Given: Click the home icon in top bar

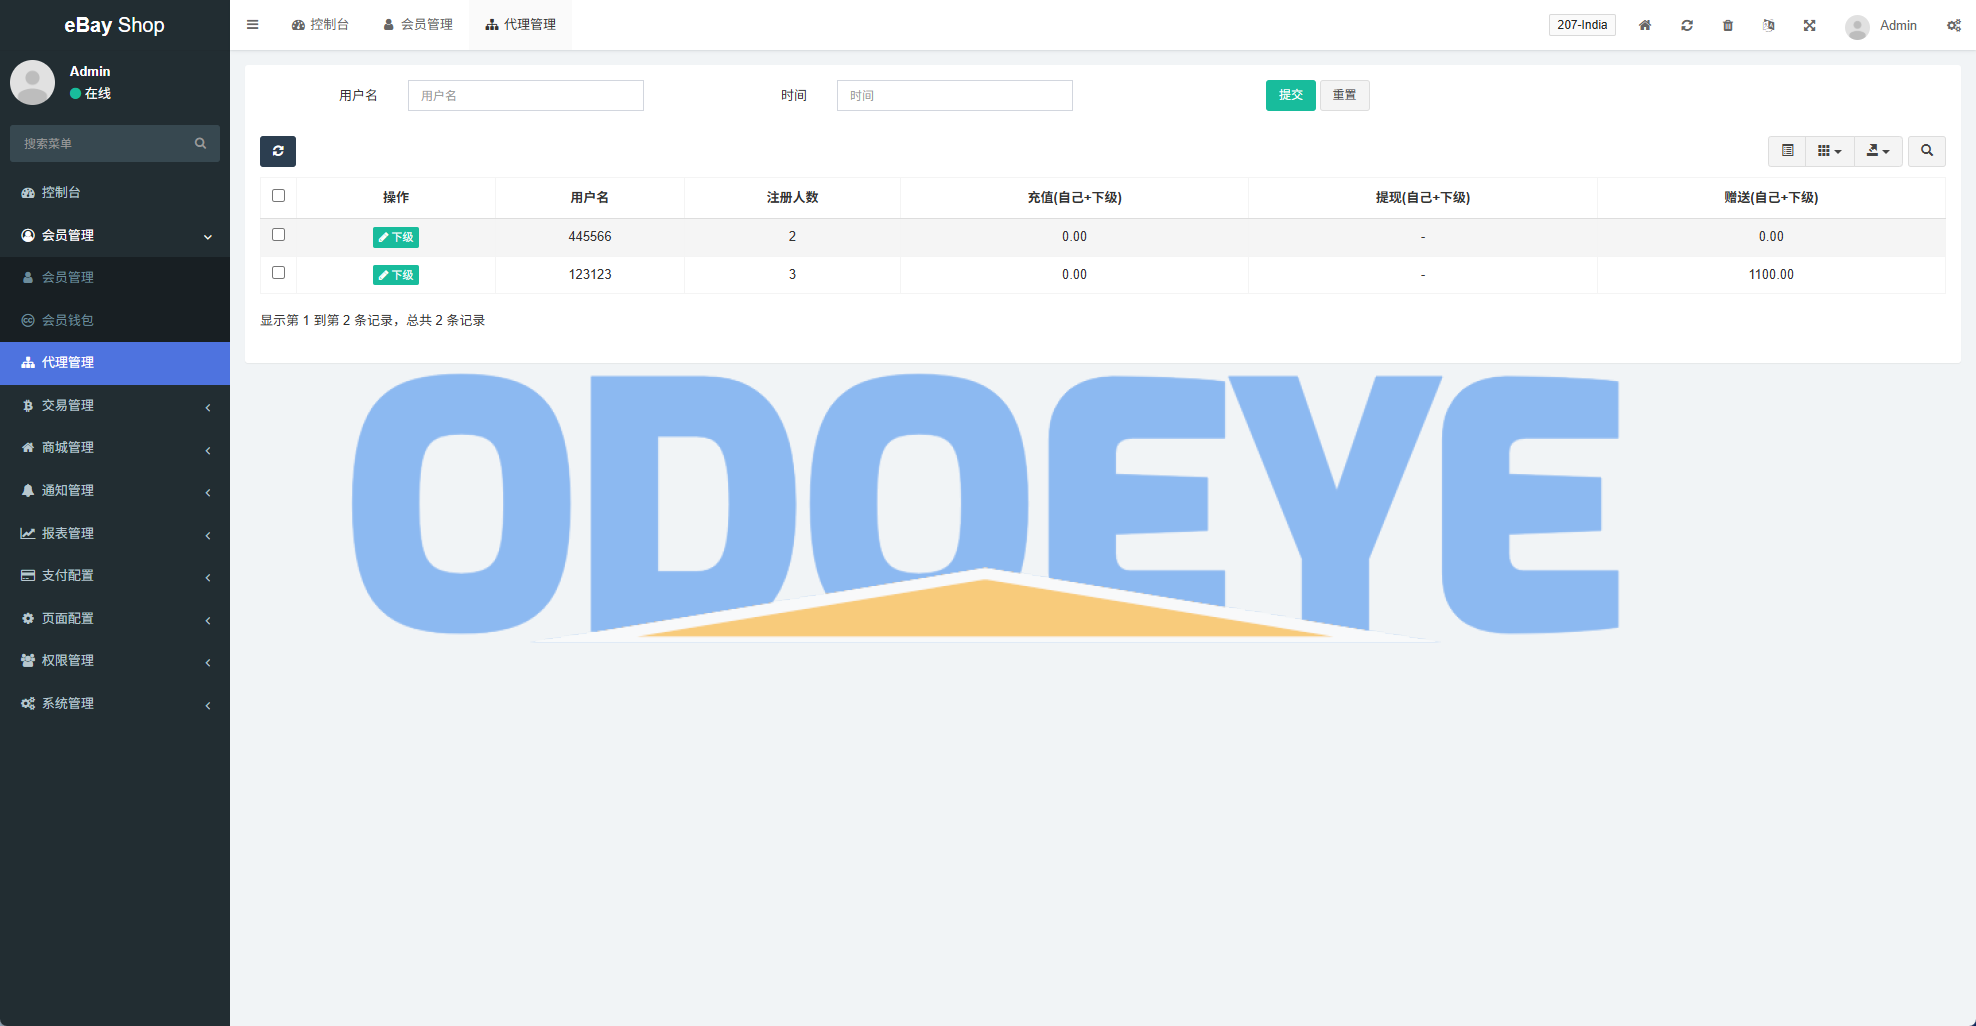Looking at the screenshot, I should point(1645,25).
